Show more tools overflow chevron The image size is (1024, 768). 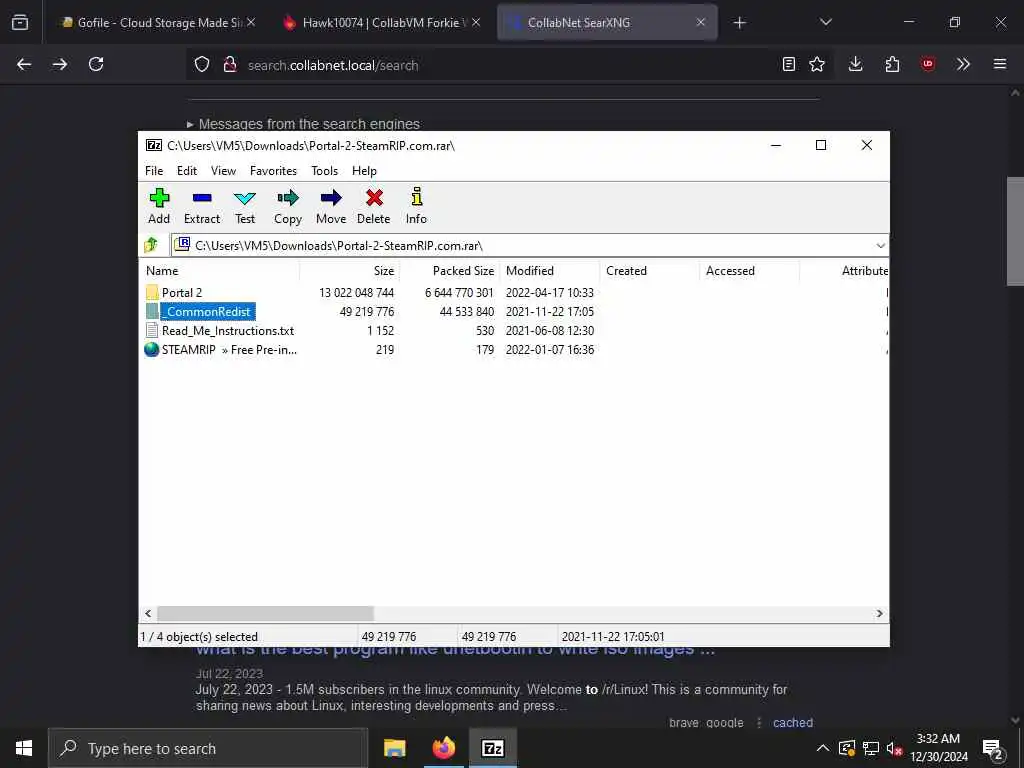[x=963, y=64]
